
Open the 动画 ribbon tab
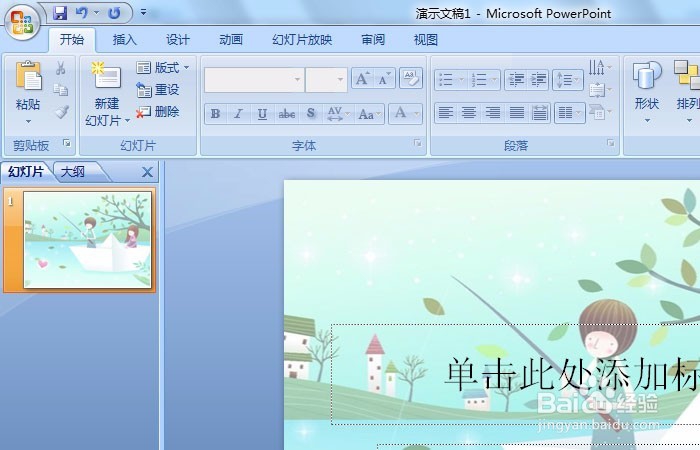(x=231, y=40)
